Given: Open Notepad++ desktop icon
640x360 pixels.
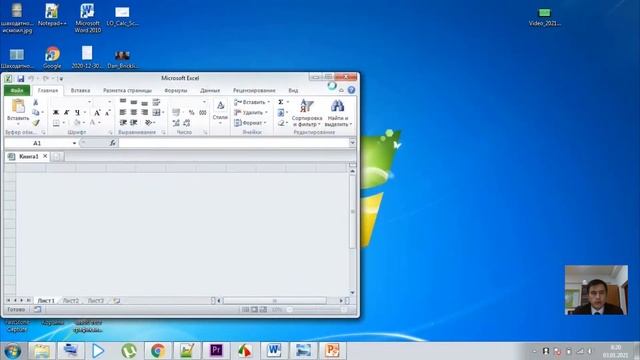Looking at the screenshot, I should [52, 15].
